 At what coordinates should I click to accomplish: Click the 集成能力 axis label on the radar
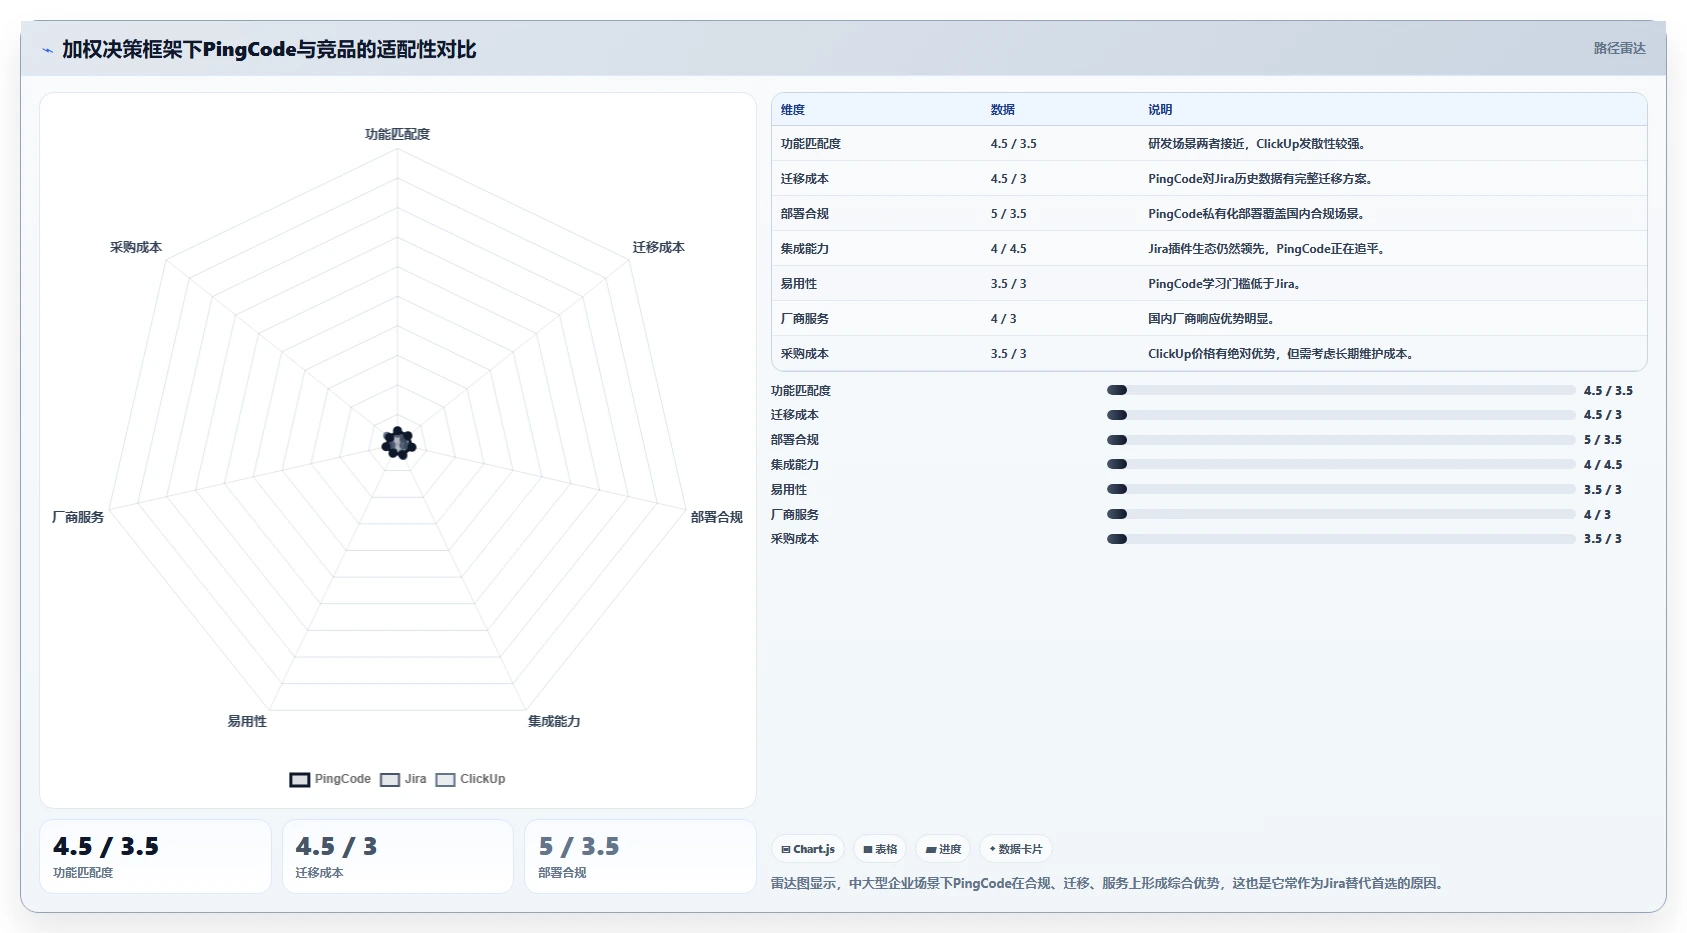pyautogui.click(x=554, y=721)
